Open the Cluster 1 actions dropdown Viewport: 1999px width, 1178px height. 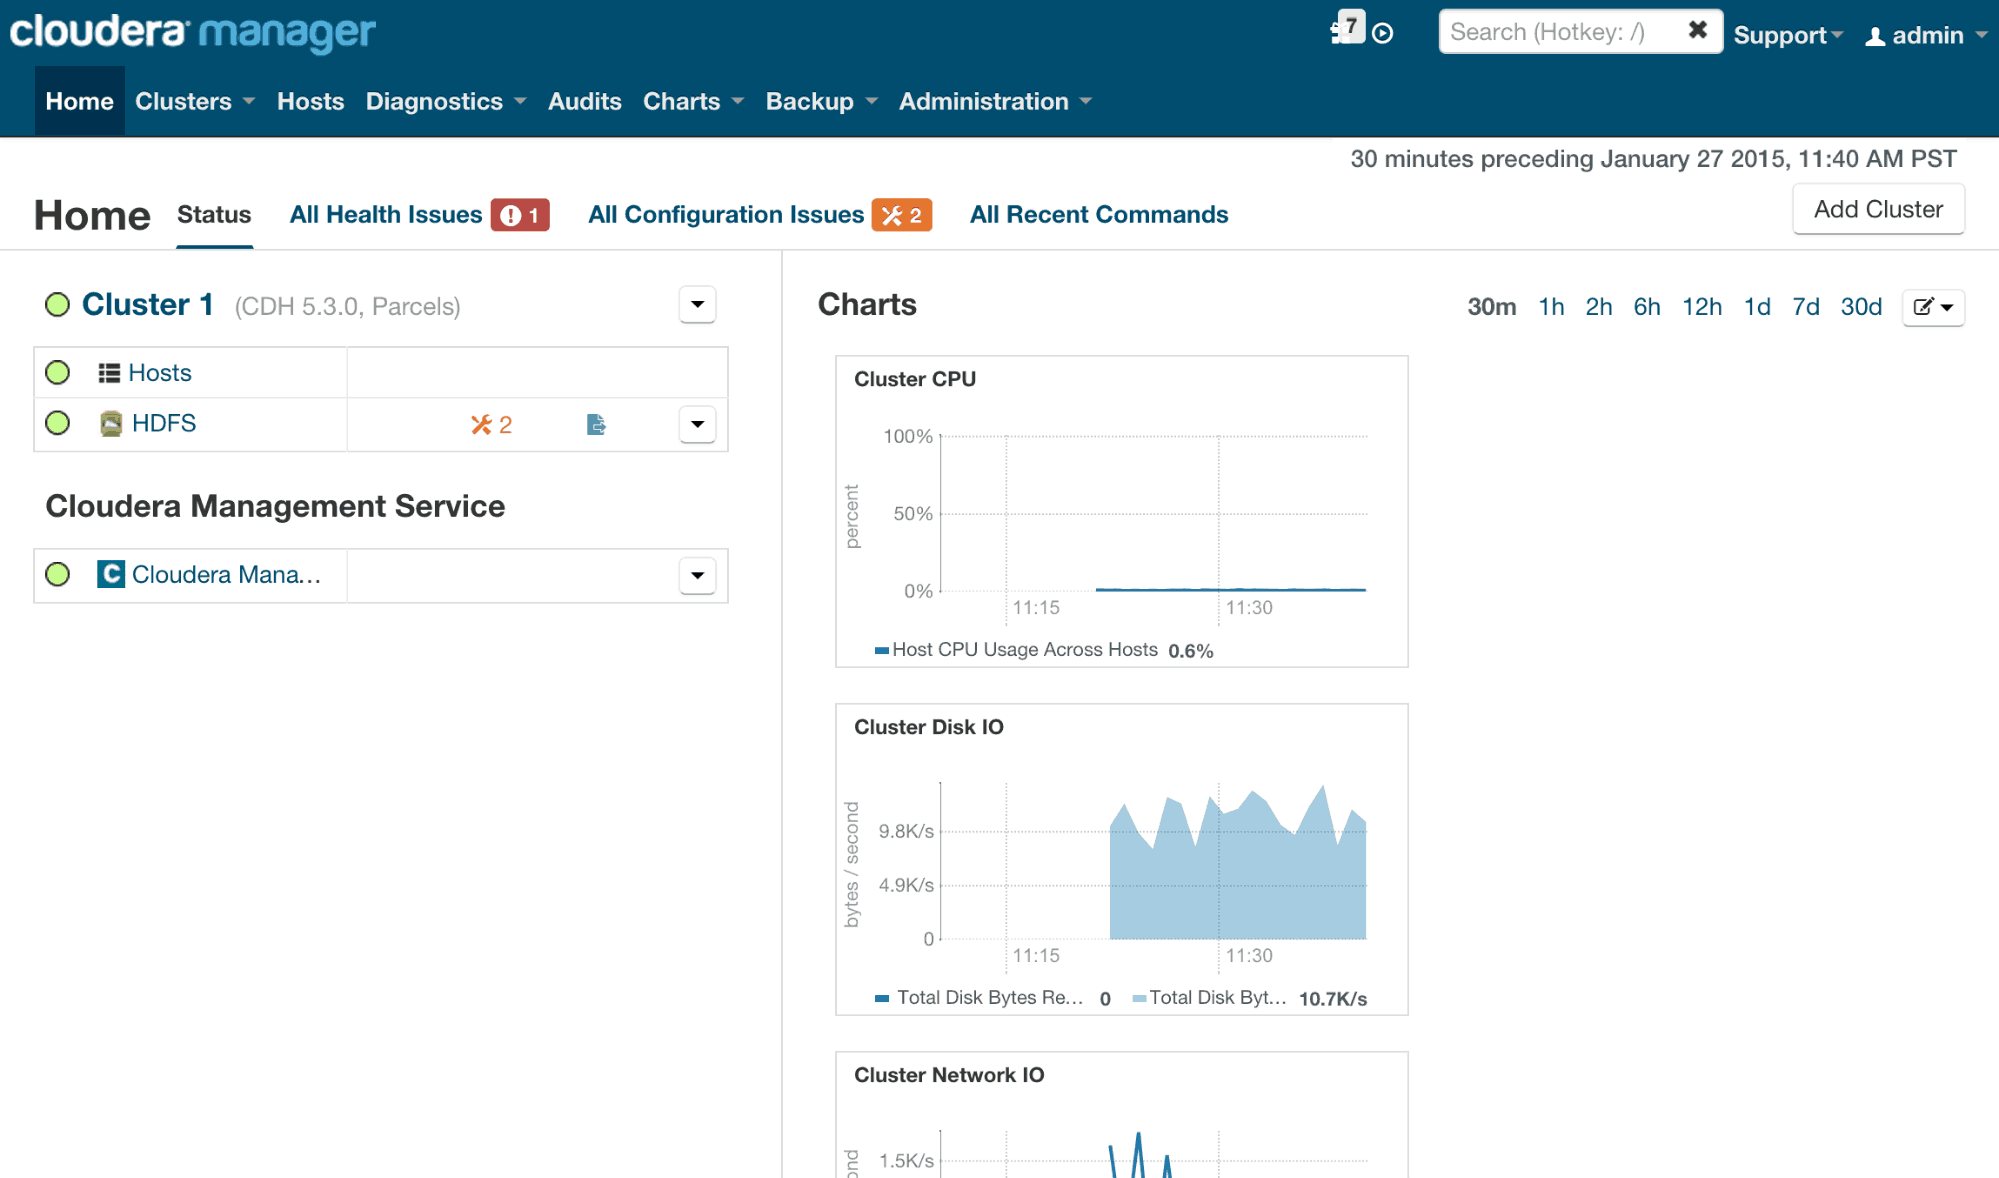coord(697,305)
